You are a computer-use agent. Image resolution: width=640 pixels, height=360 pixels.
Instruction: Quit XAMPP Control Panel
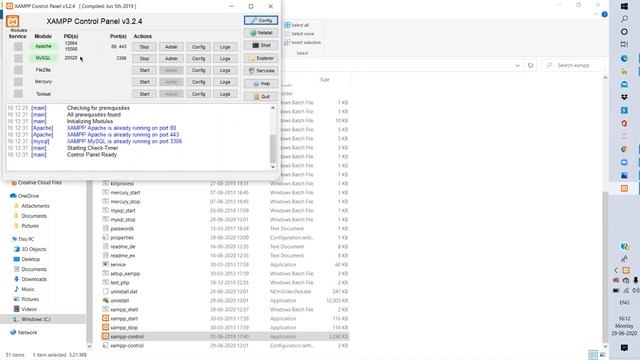tap(261, 96)
